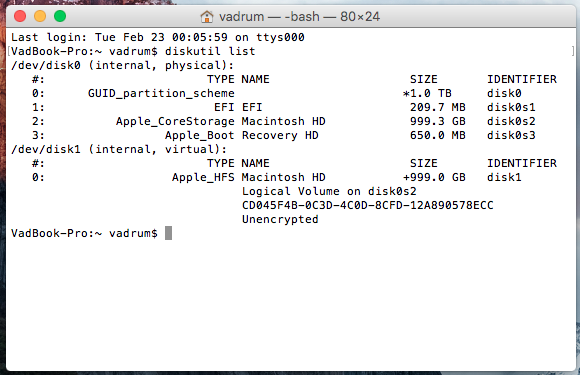This screenshot has width=580, height=375.
Task: Click the '999.3 GB' size value
Action: pyautogui.click(x=438, y=121)
